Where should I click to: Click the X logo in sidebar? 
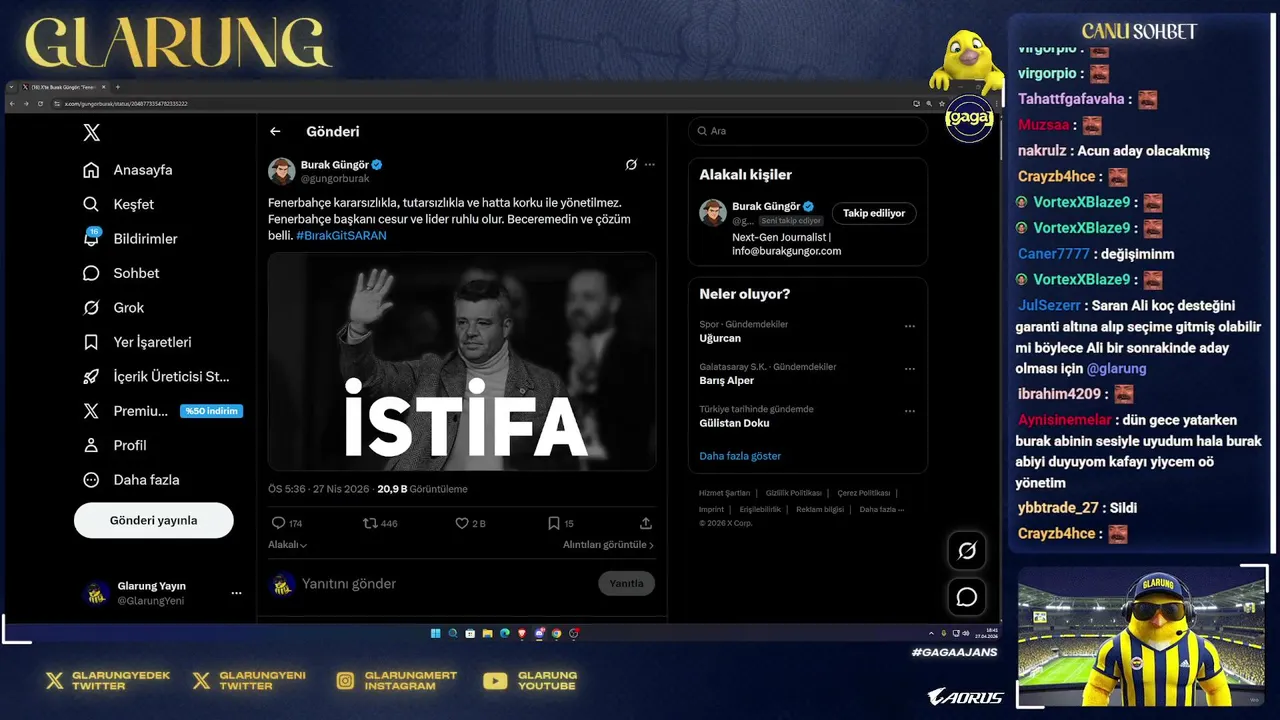coord(91,132)
